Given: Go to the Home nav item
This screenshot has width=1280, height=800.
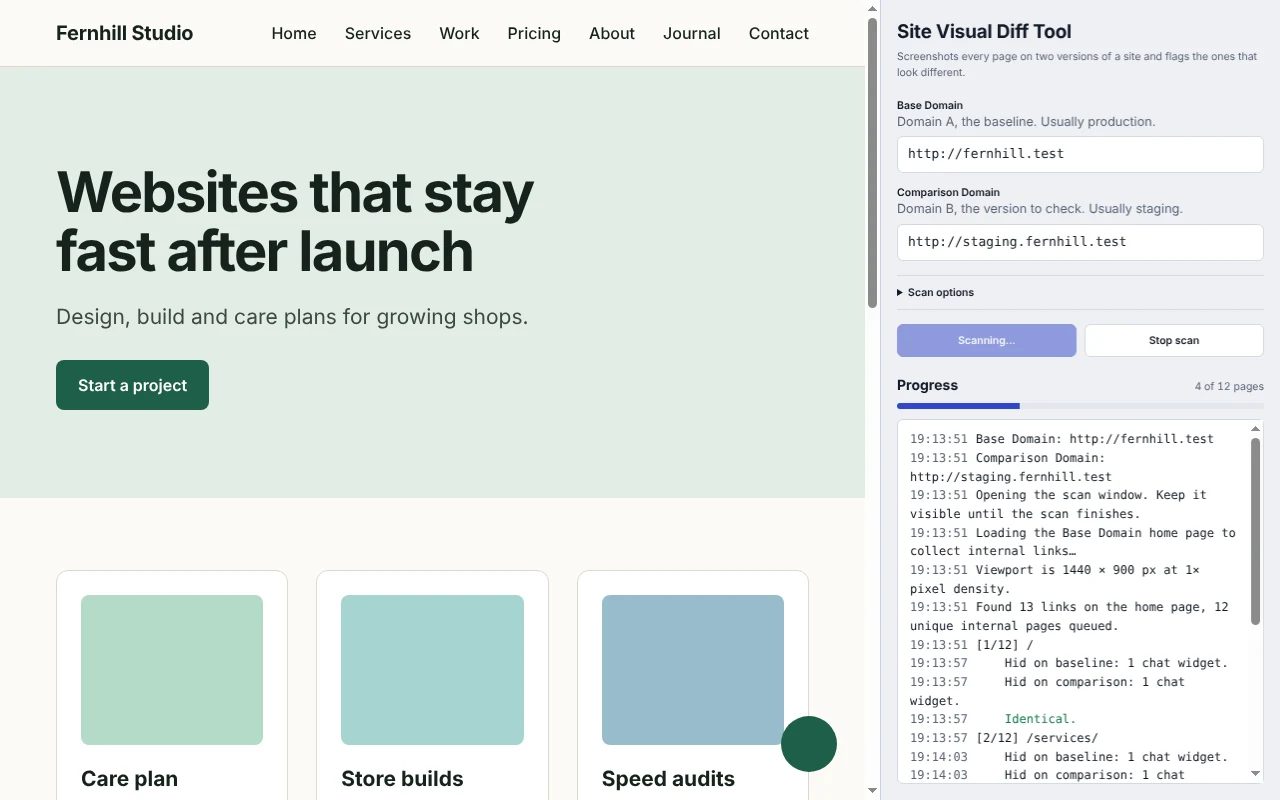Looking at the screenshot, I should point(294,33).
